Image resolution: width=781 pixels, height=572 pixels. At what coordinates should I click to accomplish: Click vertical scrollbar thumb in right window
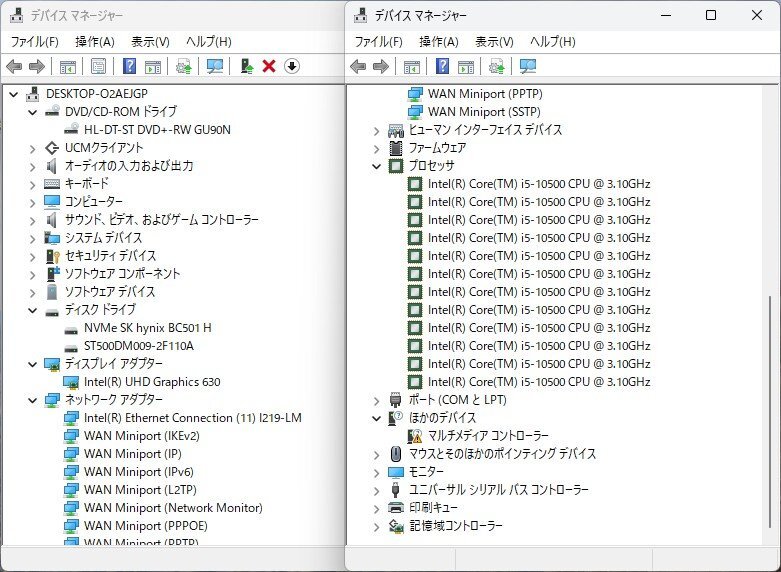click(x=770, y=413)
